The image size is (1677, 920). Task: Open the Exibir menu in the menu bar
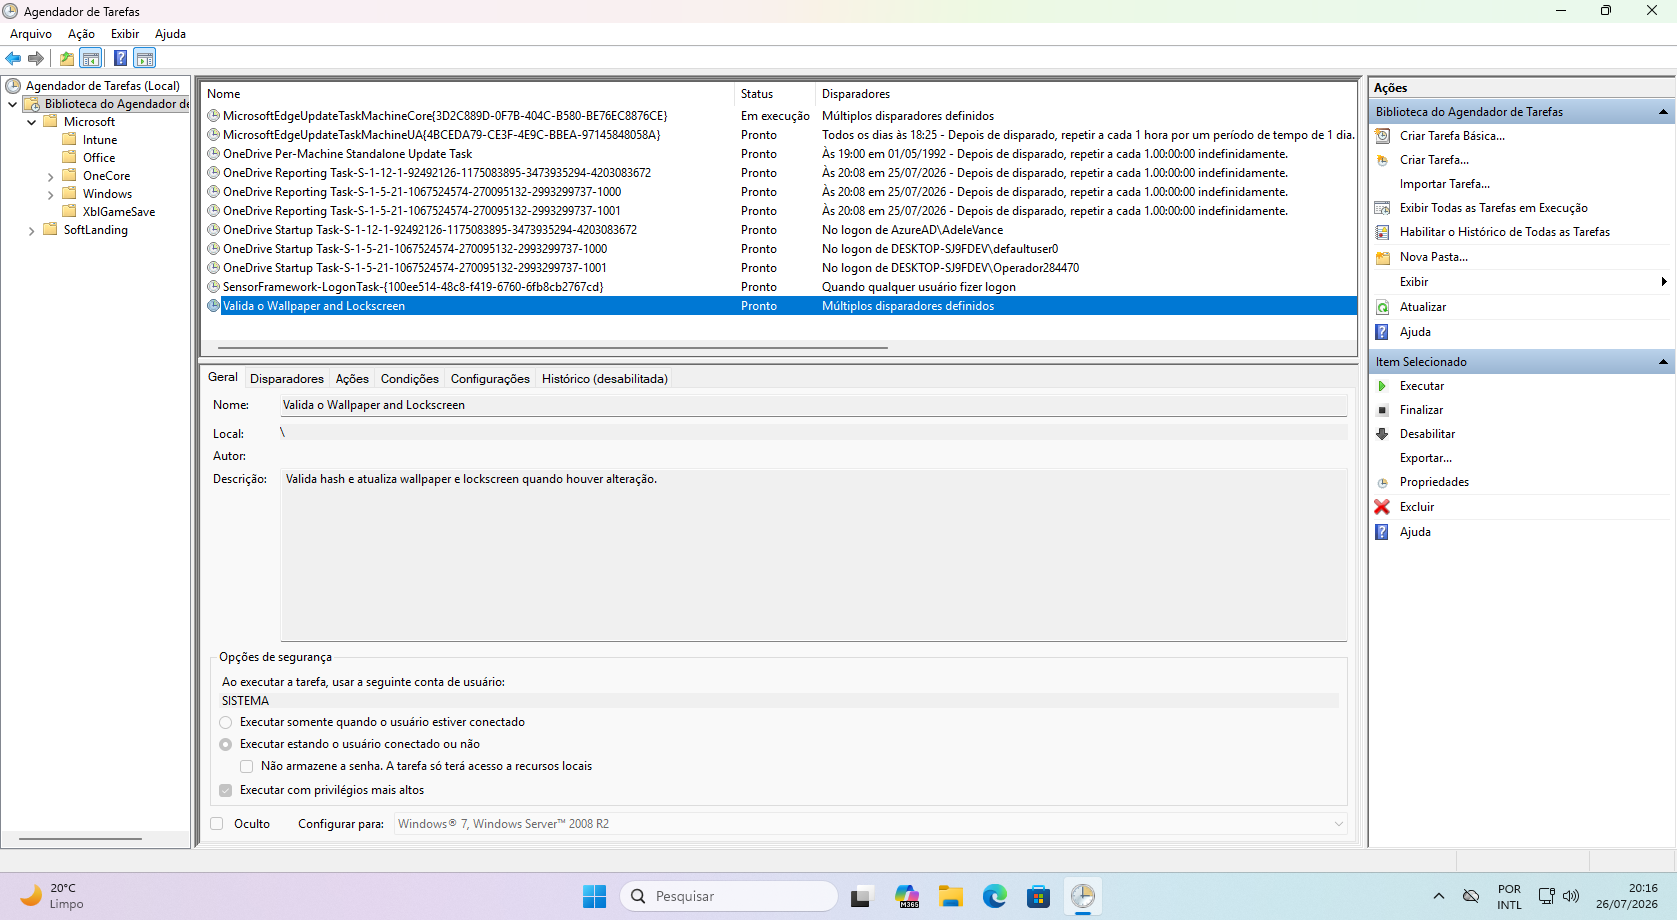pos(125,34)
